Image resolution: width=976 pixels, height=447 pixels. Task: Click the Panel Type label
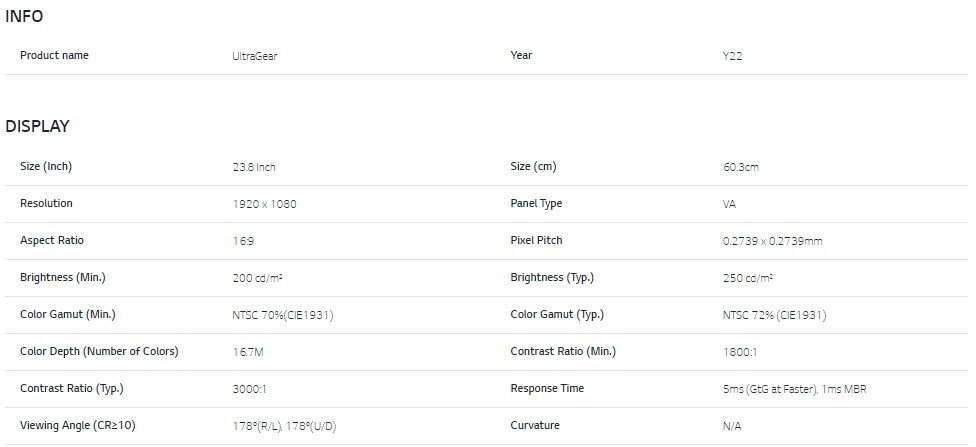pos(536,203)
